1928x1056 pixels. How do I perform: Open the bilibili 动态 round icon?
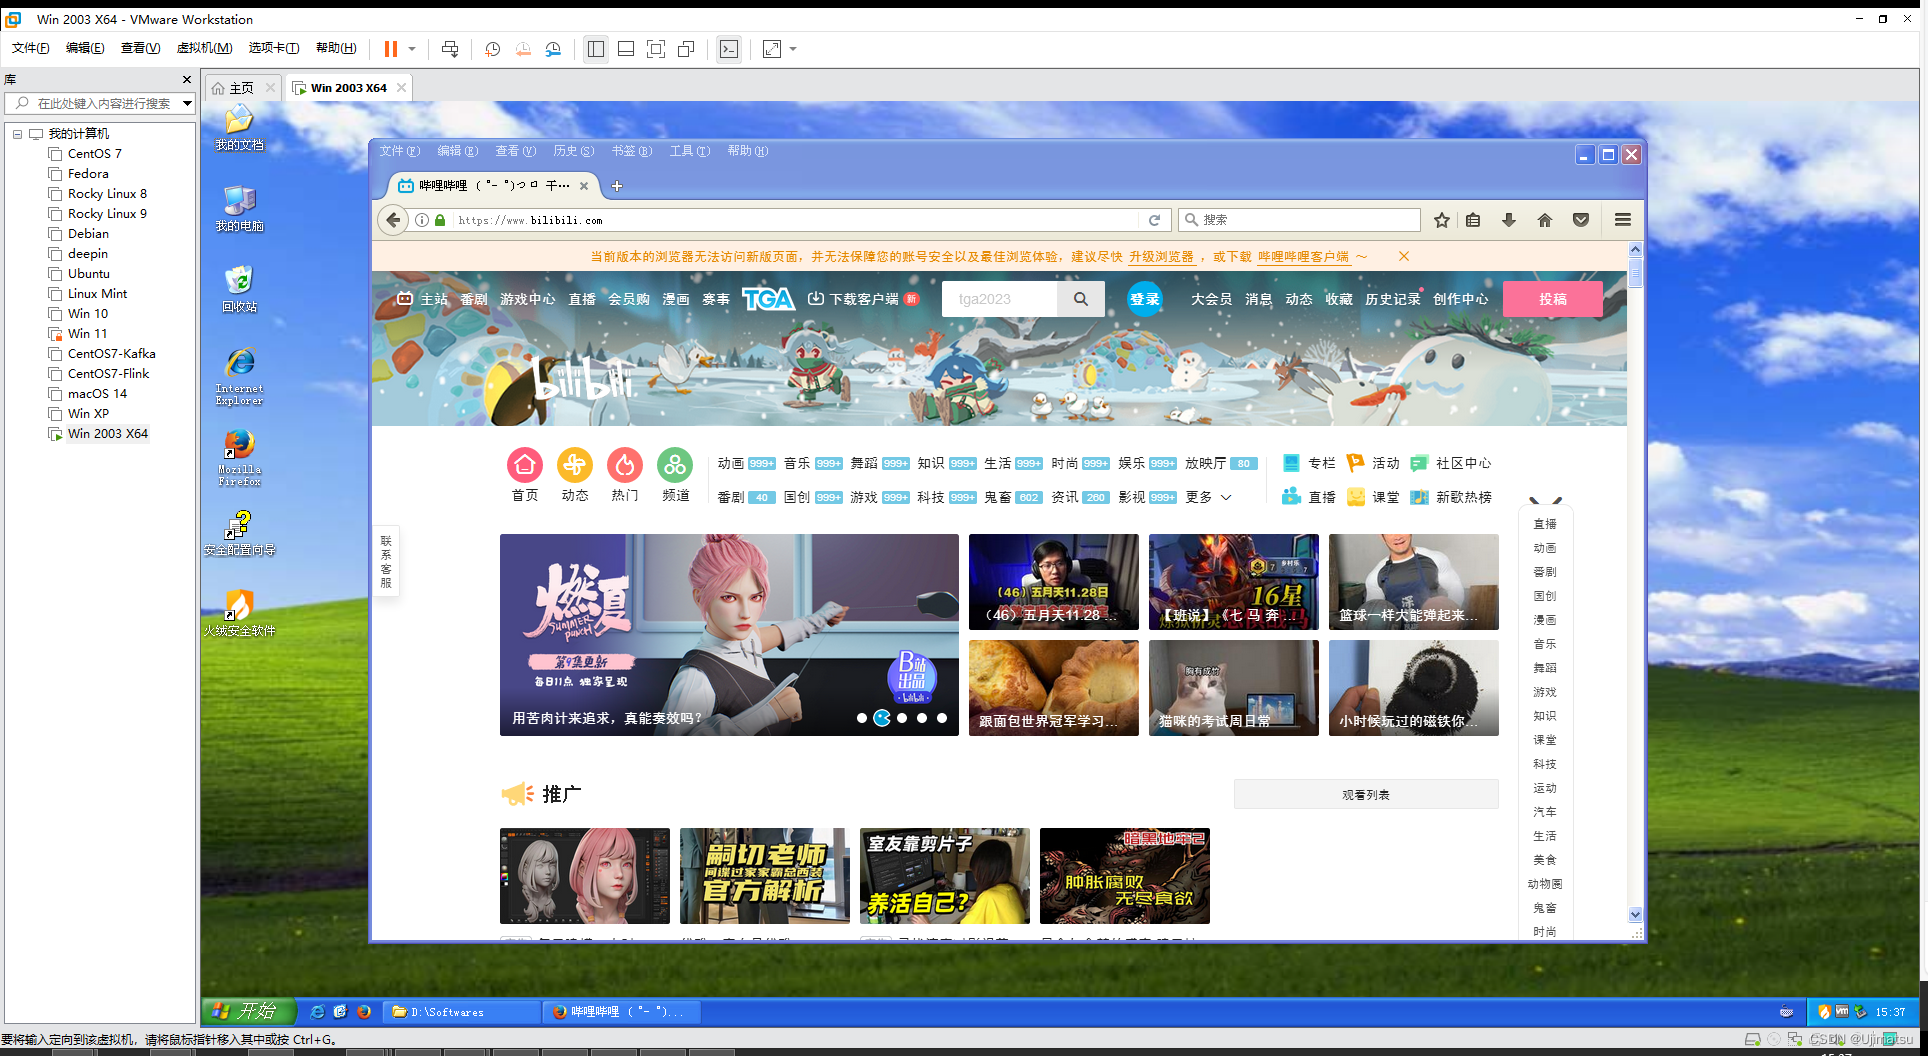click(575, 465)
